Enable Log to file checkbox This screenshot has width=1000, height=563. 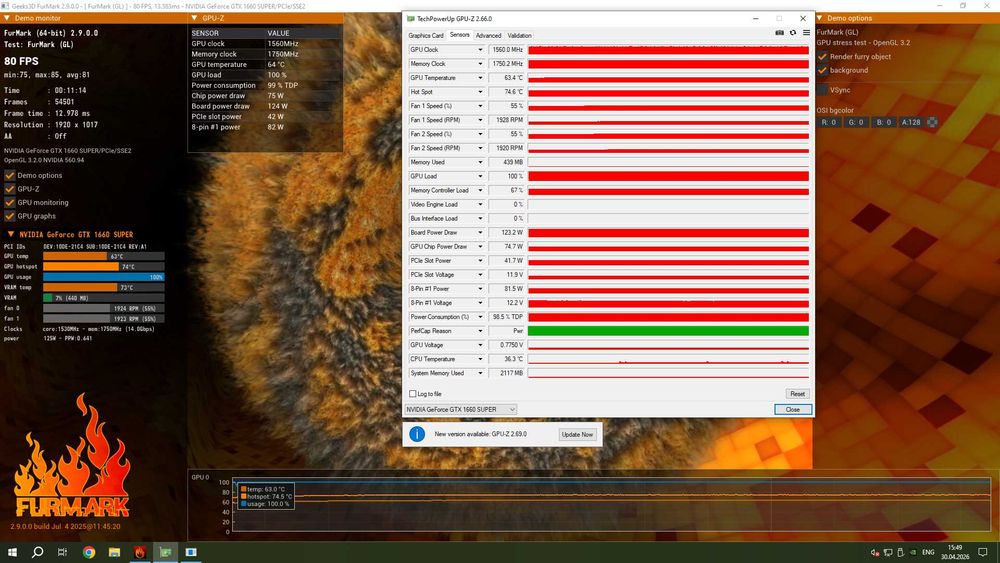pyautogui.click(x=413, y=394)
